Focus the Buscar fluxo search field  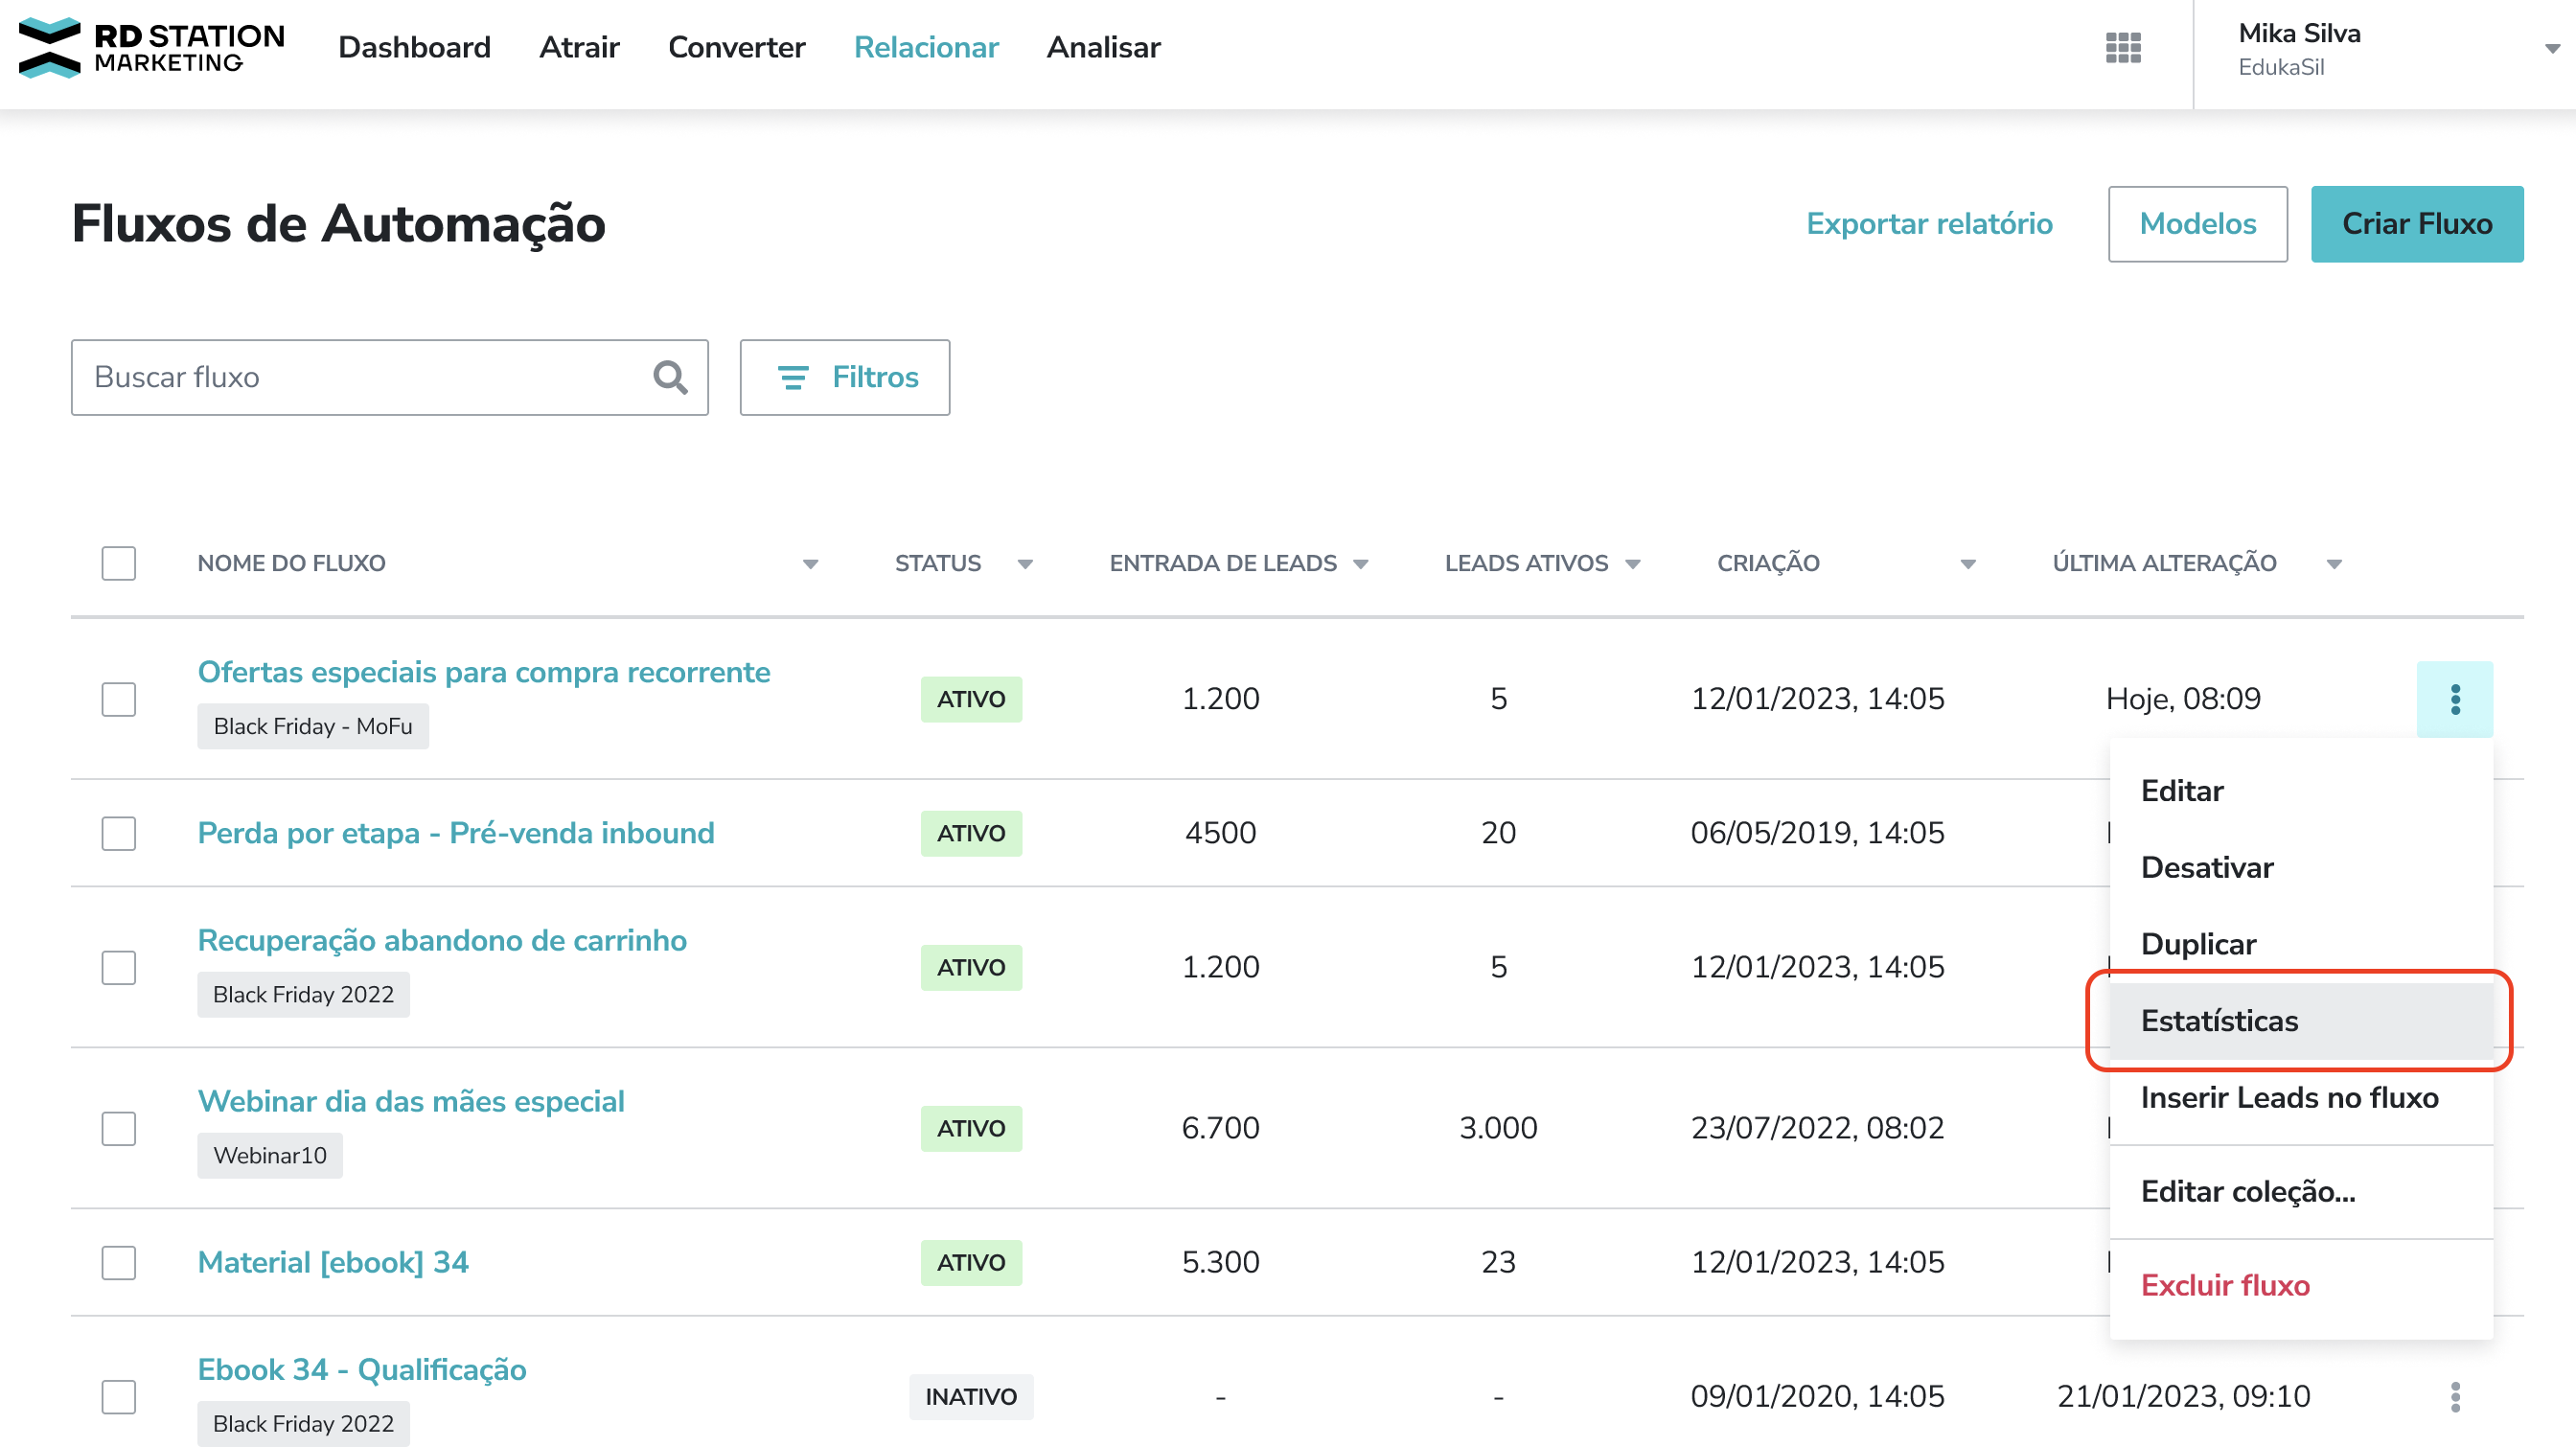[x=360, y=377]
